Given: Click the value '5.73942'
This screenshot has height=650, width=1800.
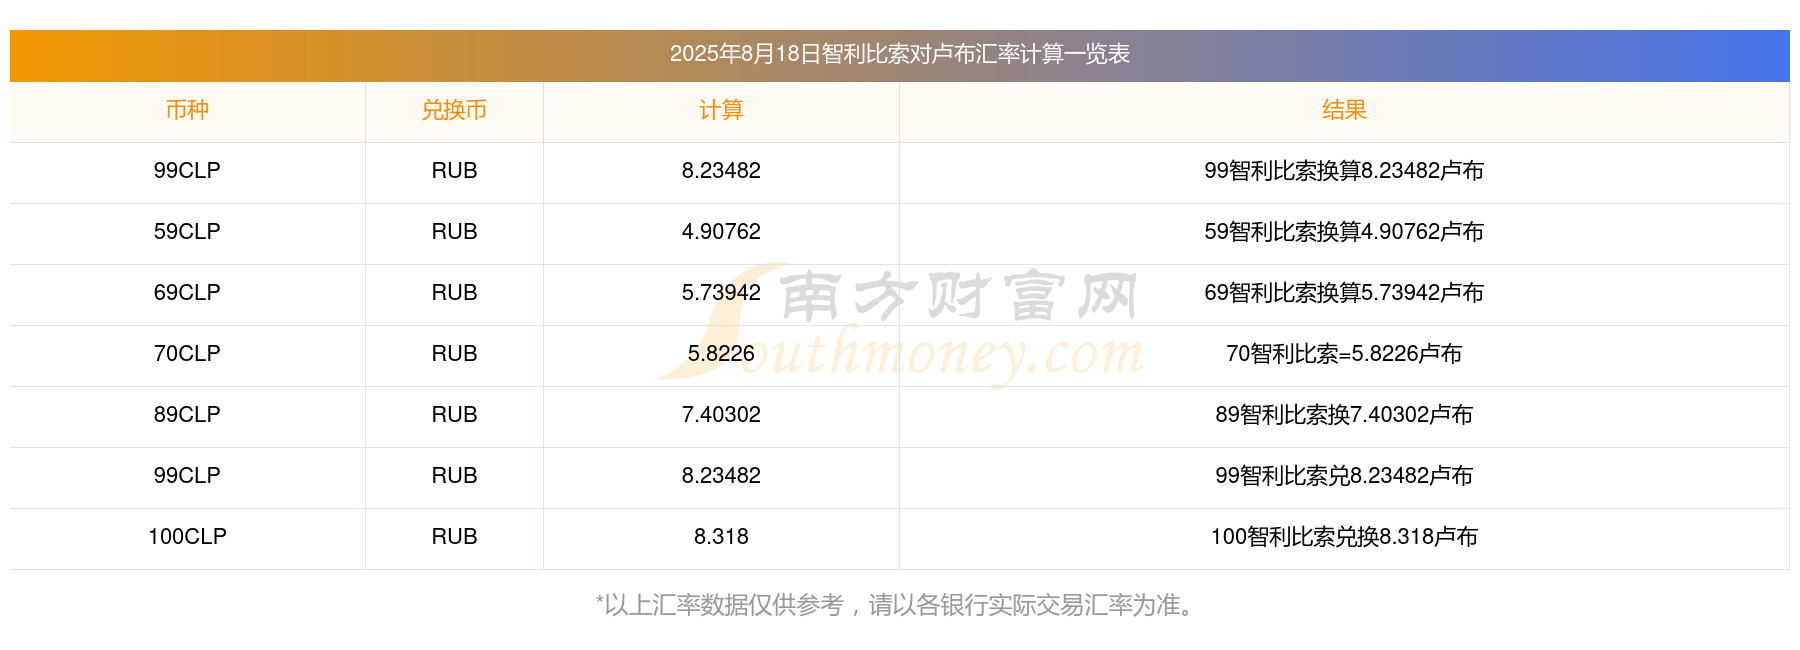Looking at the screenshot, I should tap(721, 293).
